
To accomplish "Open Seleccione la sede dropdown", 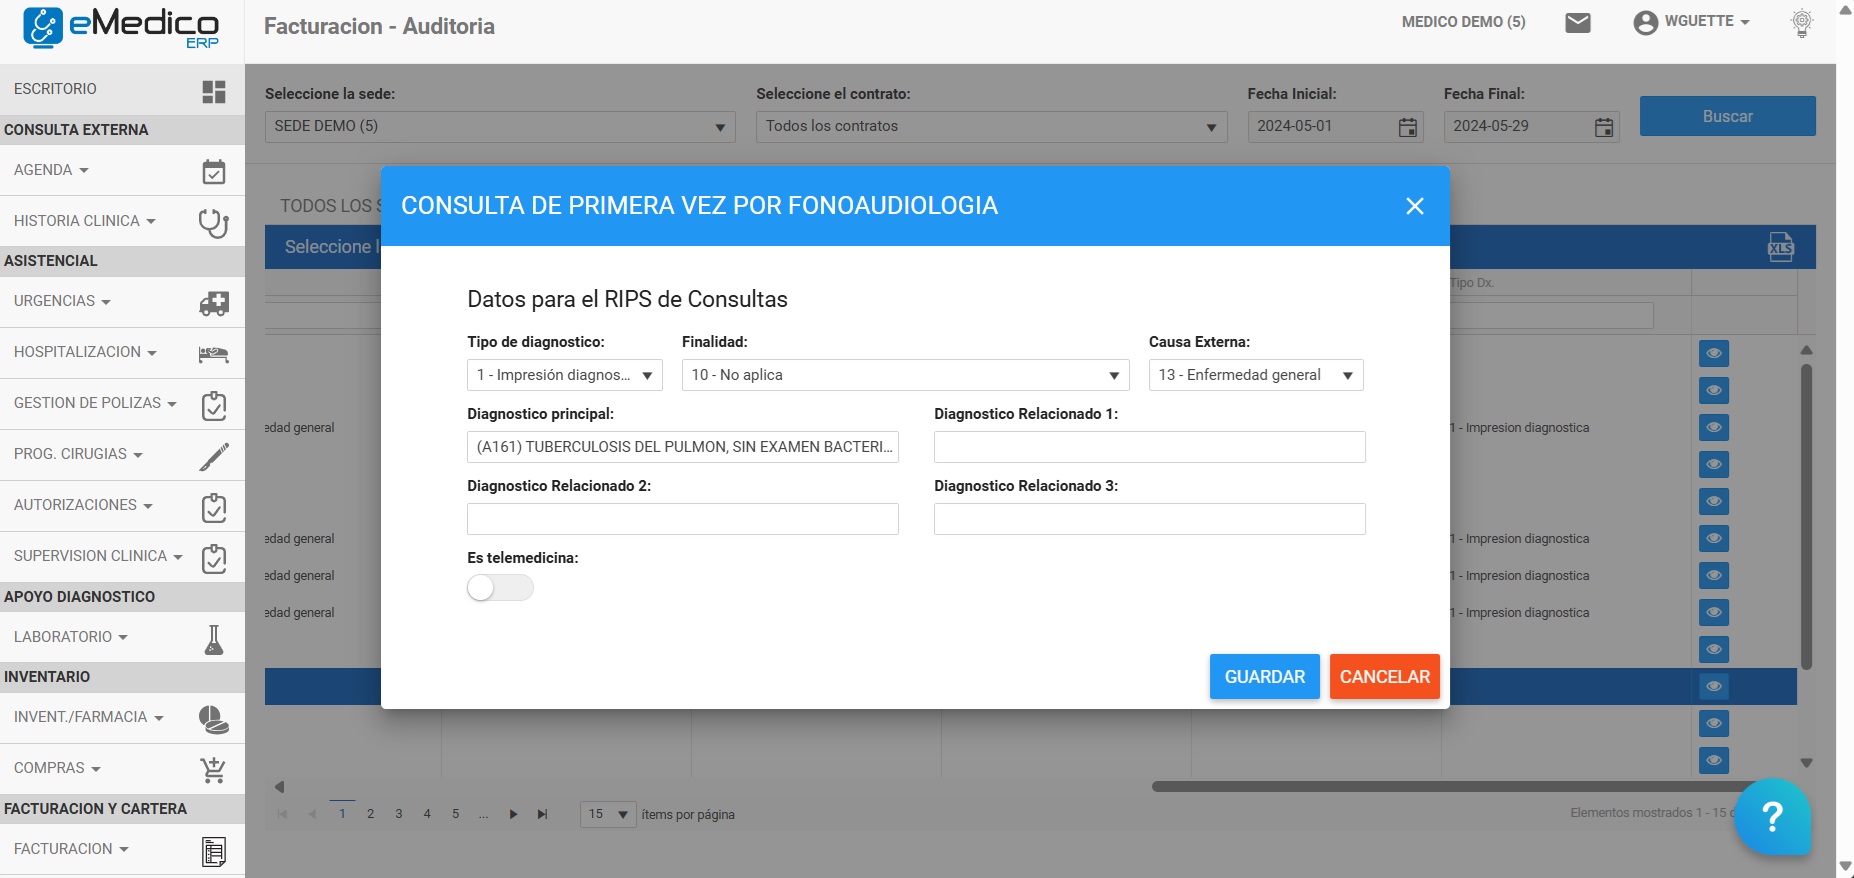I will pyautogui.click(x=500, y=127).
